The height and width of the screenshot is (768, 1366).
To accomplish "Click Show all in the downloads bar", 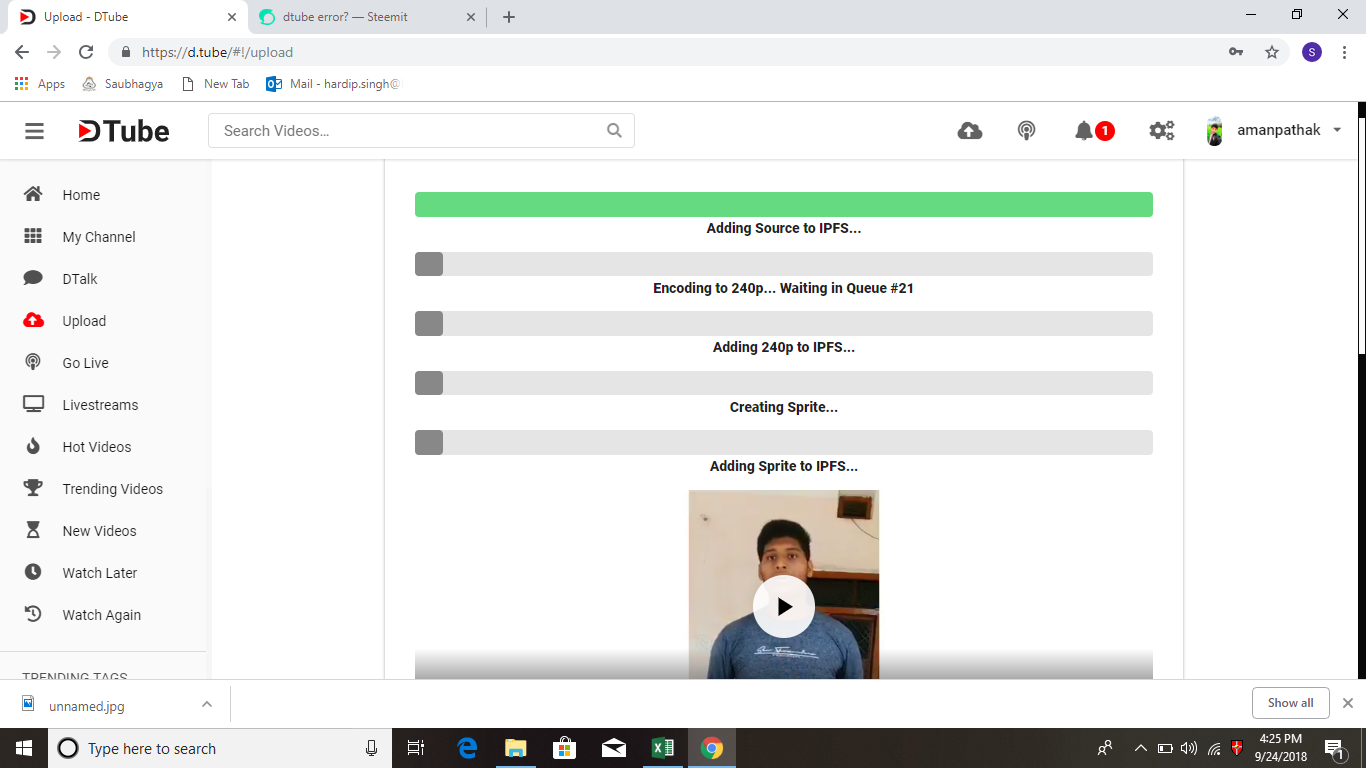I will pyautogui.click(x=1290, y=703).
